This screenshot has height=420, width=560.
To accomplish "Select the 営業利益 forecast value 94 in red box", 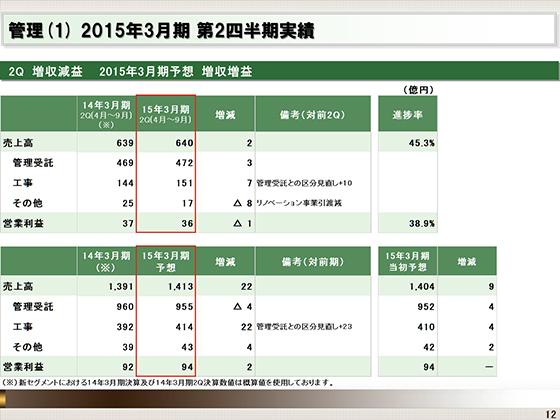I will point(187,367).
